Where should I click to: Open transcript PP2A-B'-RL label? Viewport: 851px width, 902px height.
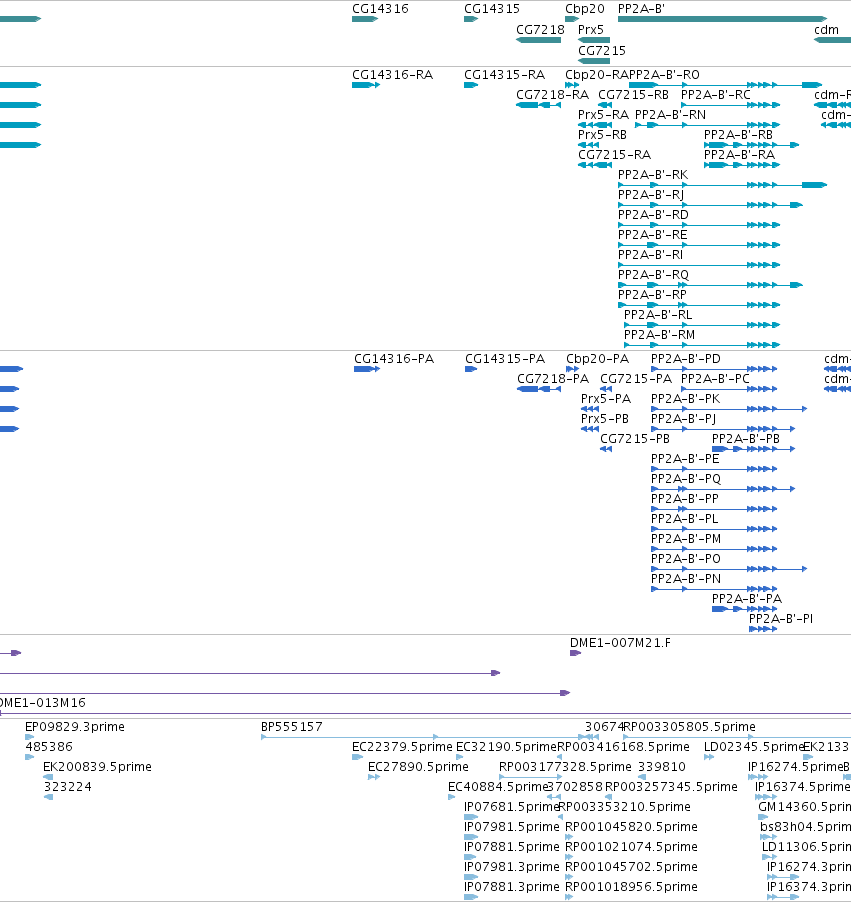658,315
